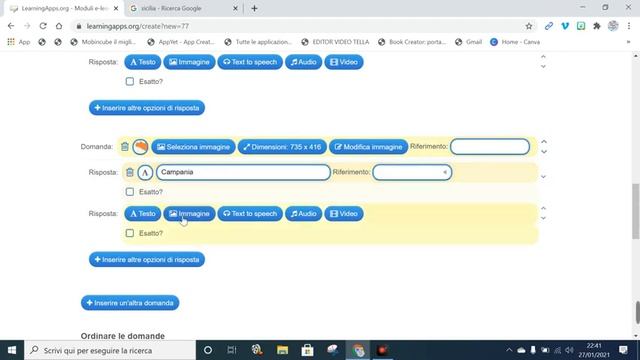
Task: Switch to Chrome in the taskbar
Action: 358,350
